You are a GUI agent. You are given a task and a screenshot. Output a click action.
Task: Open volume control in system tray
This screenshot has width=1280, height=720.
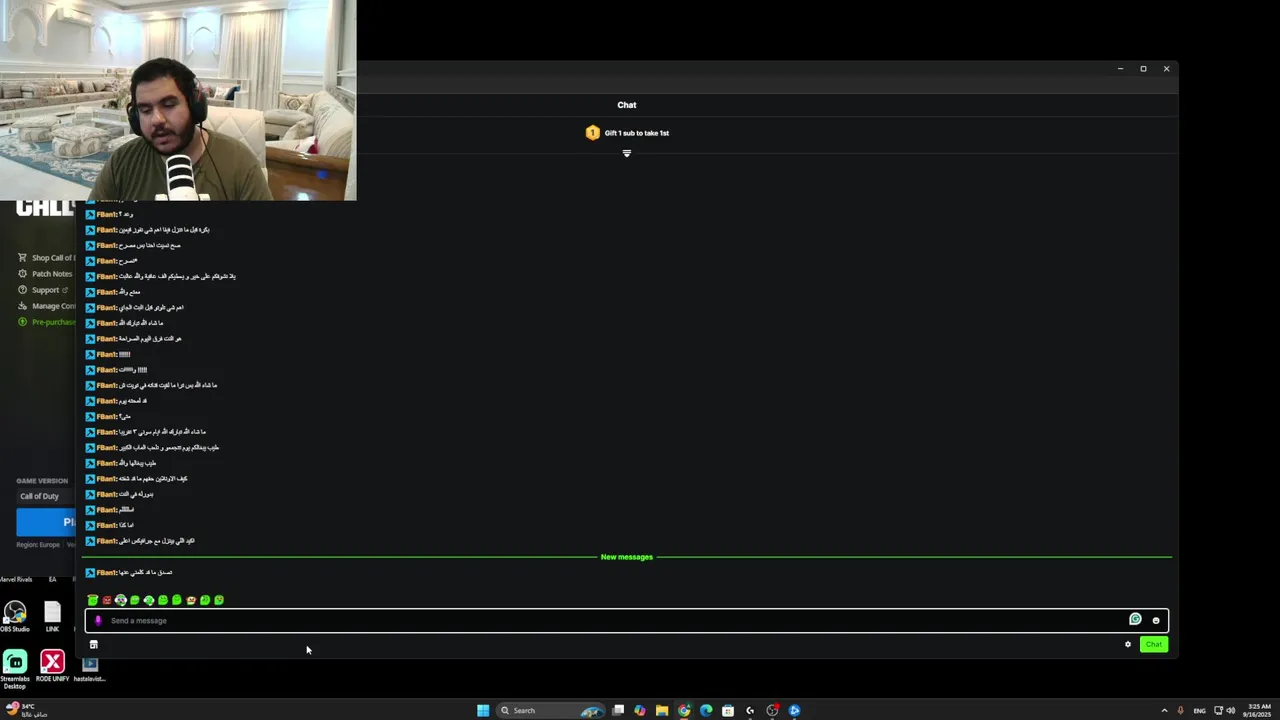[x=1231, y=710]
